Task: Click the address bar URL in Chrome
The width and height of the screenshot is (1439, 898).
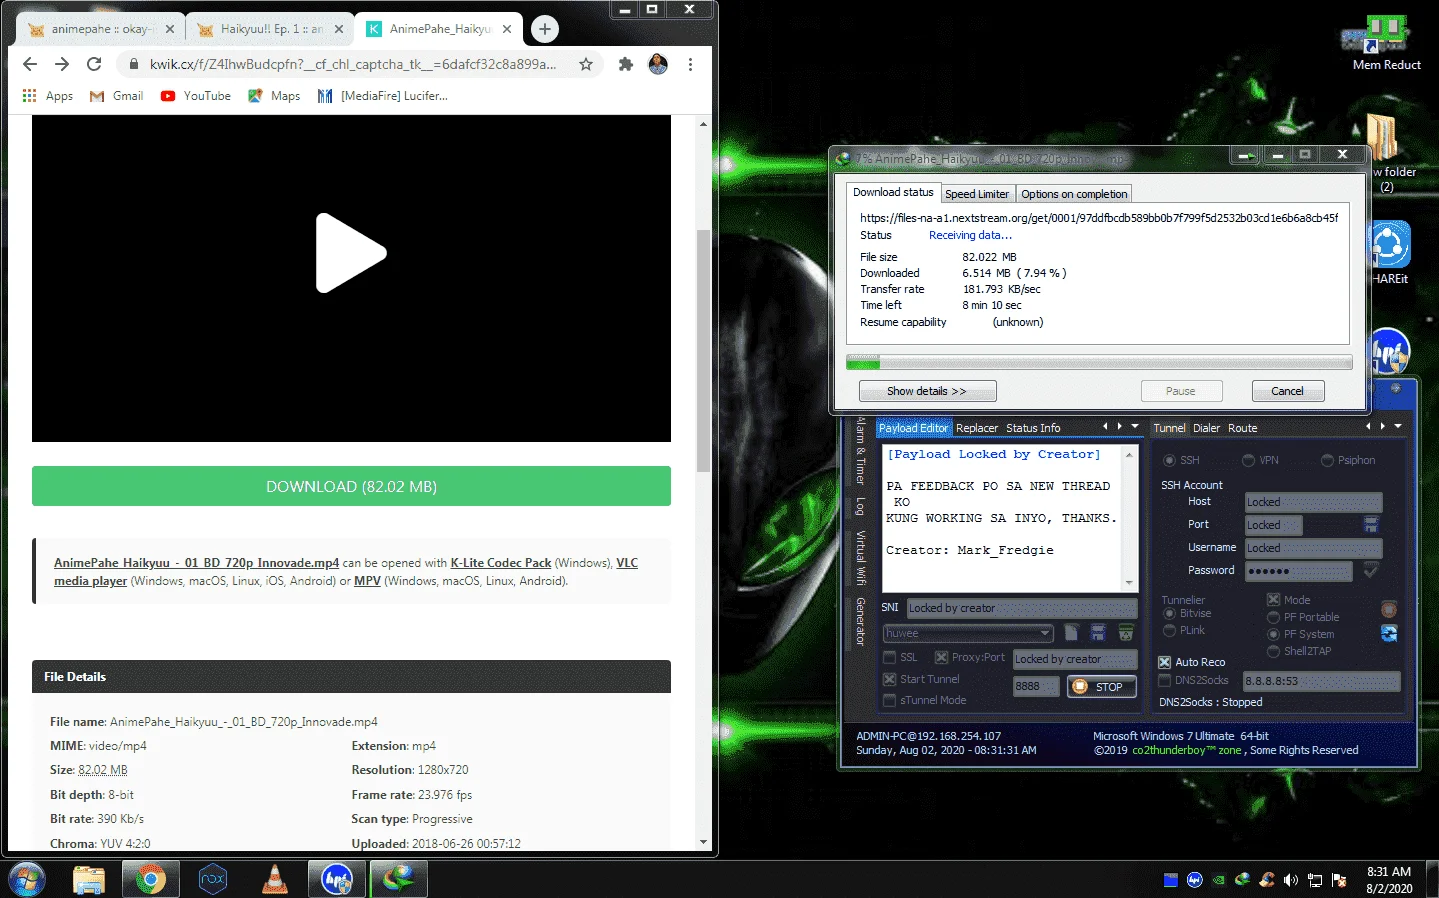Action: 352,64
